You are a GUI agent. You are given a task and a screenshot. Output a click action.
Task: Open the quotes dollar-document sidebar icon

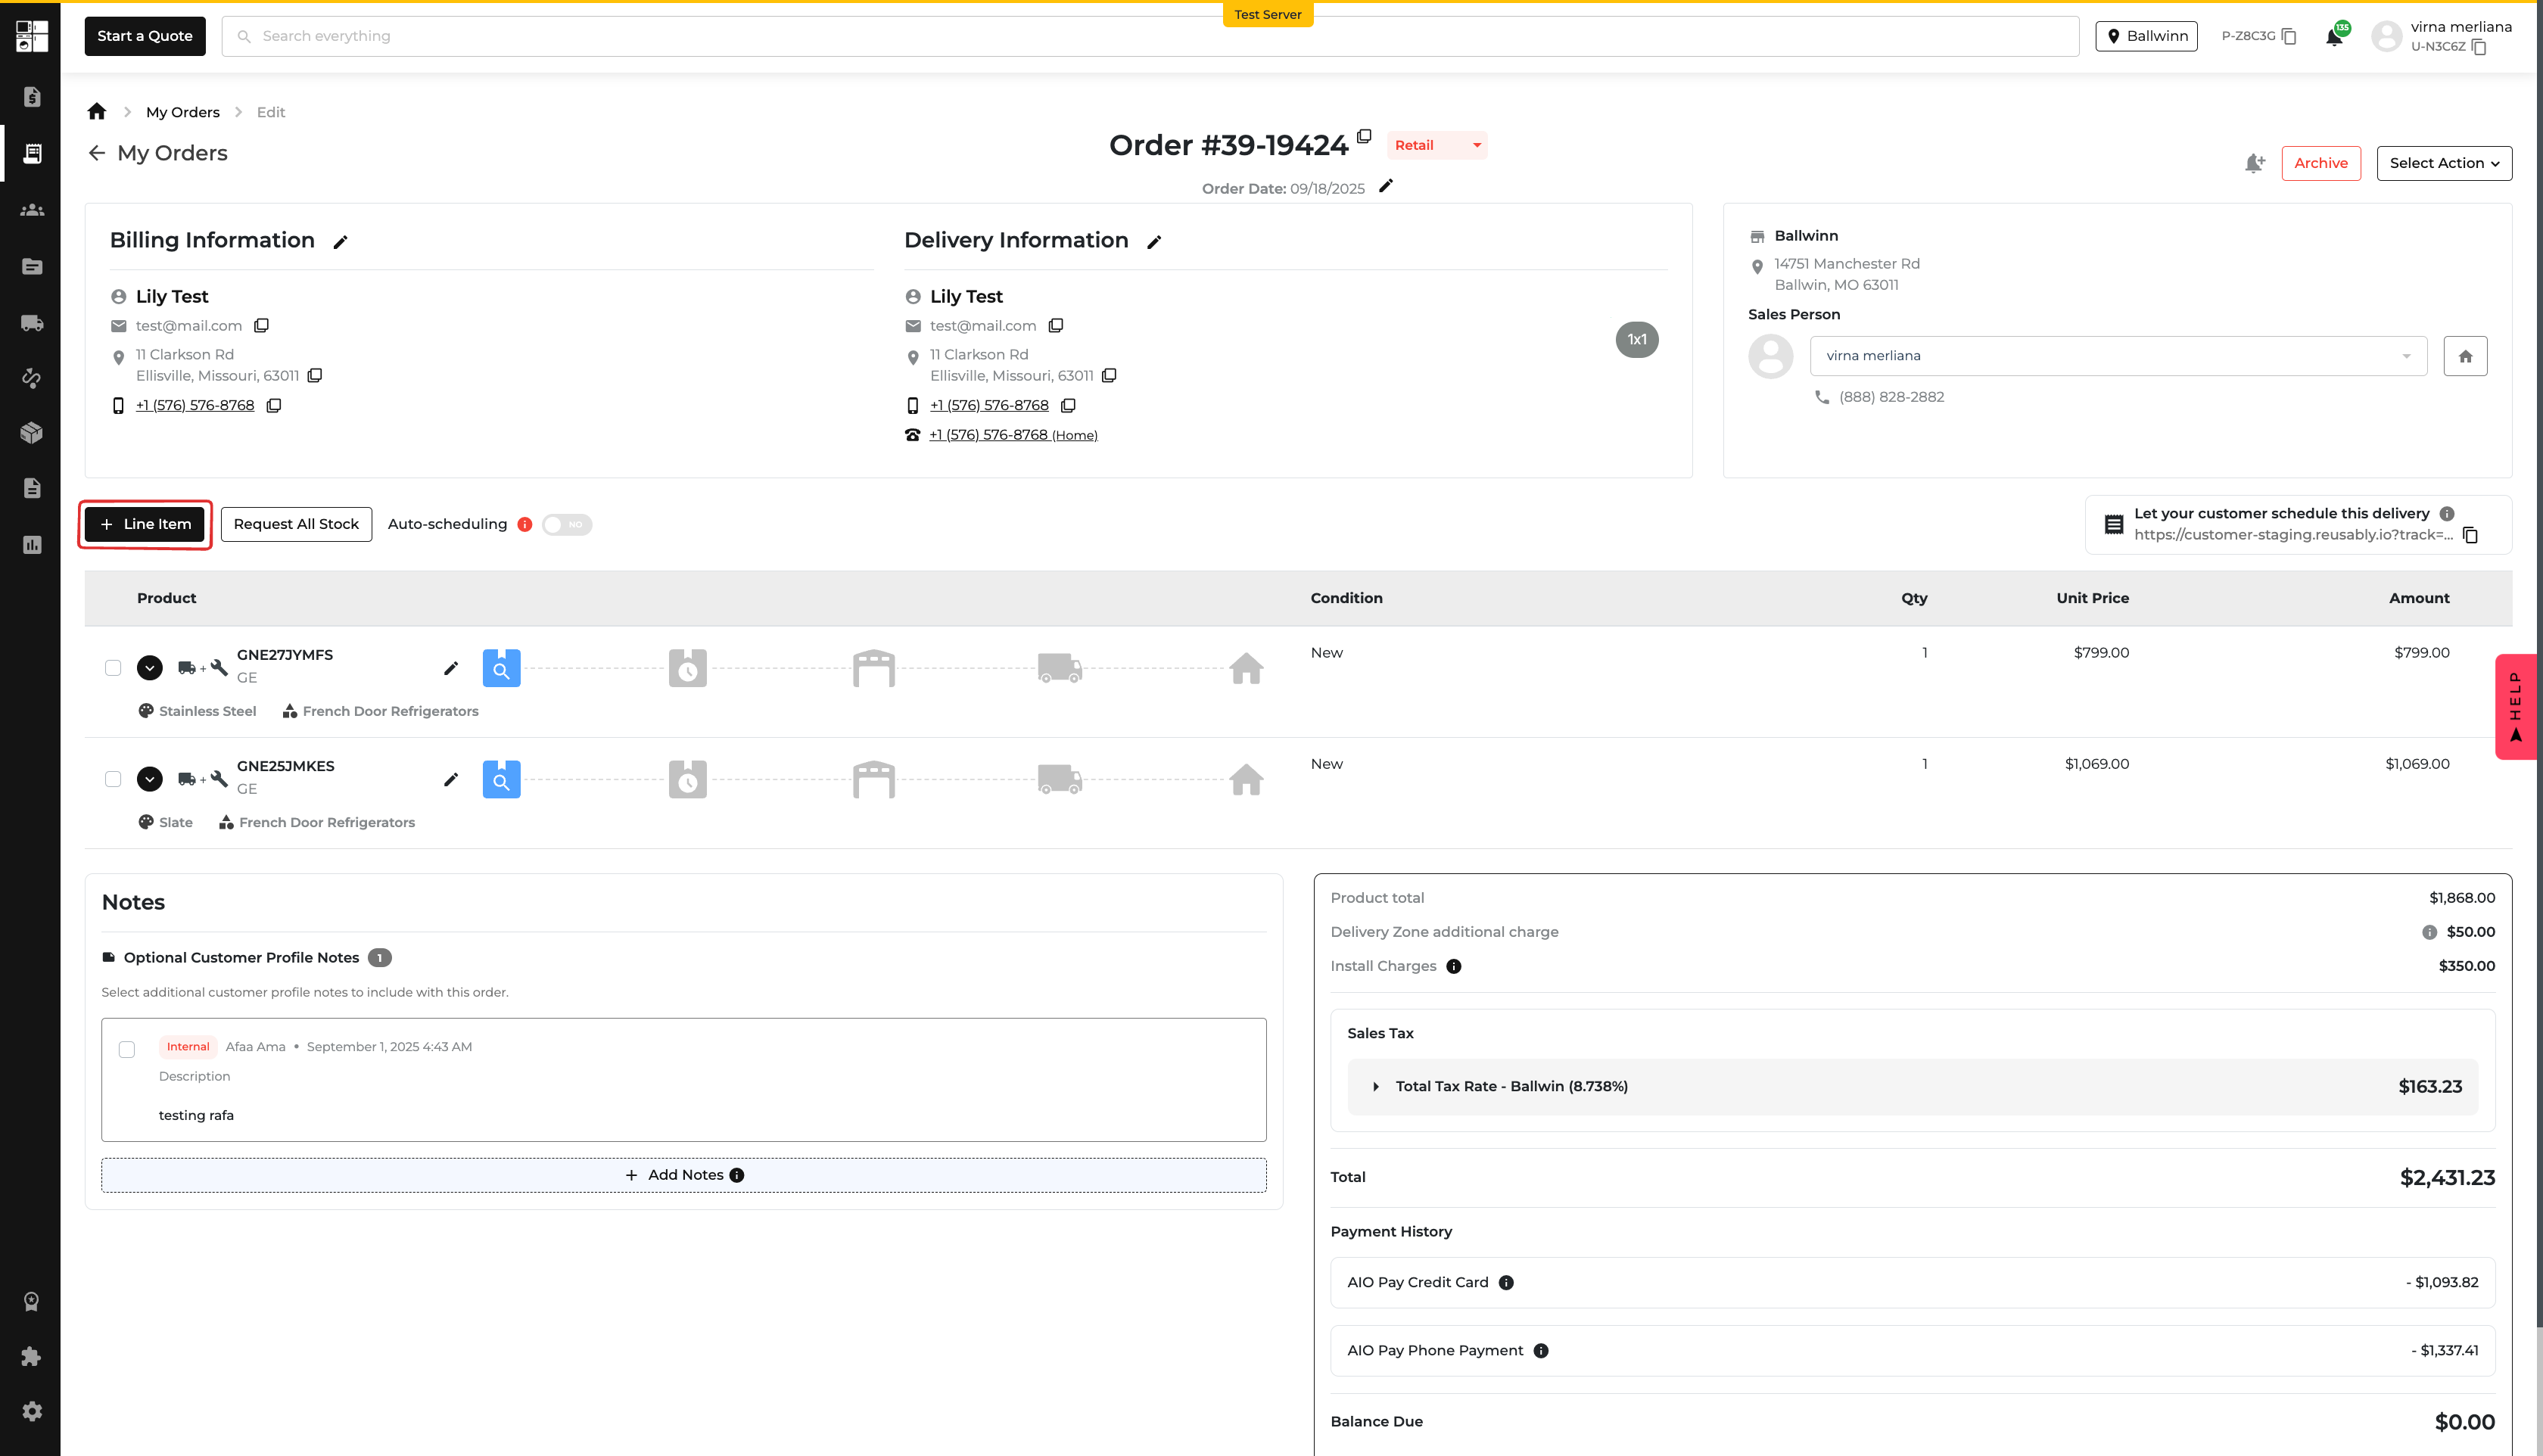(32, 97)
